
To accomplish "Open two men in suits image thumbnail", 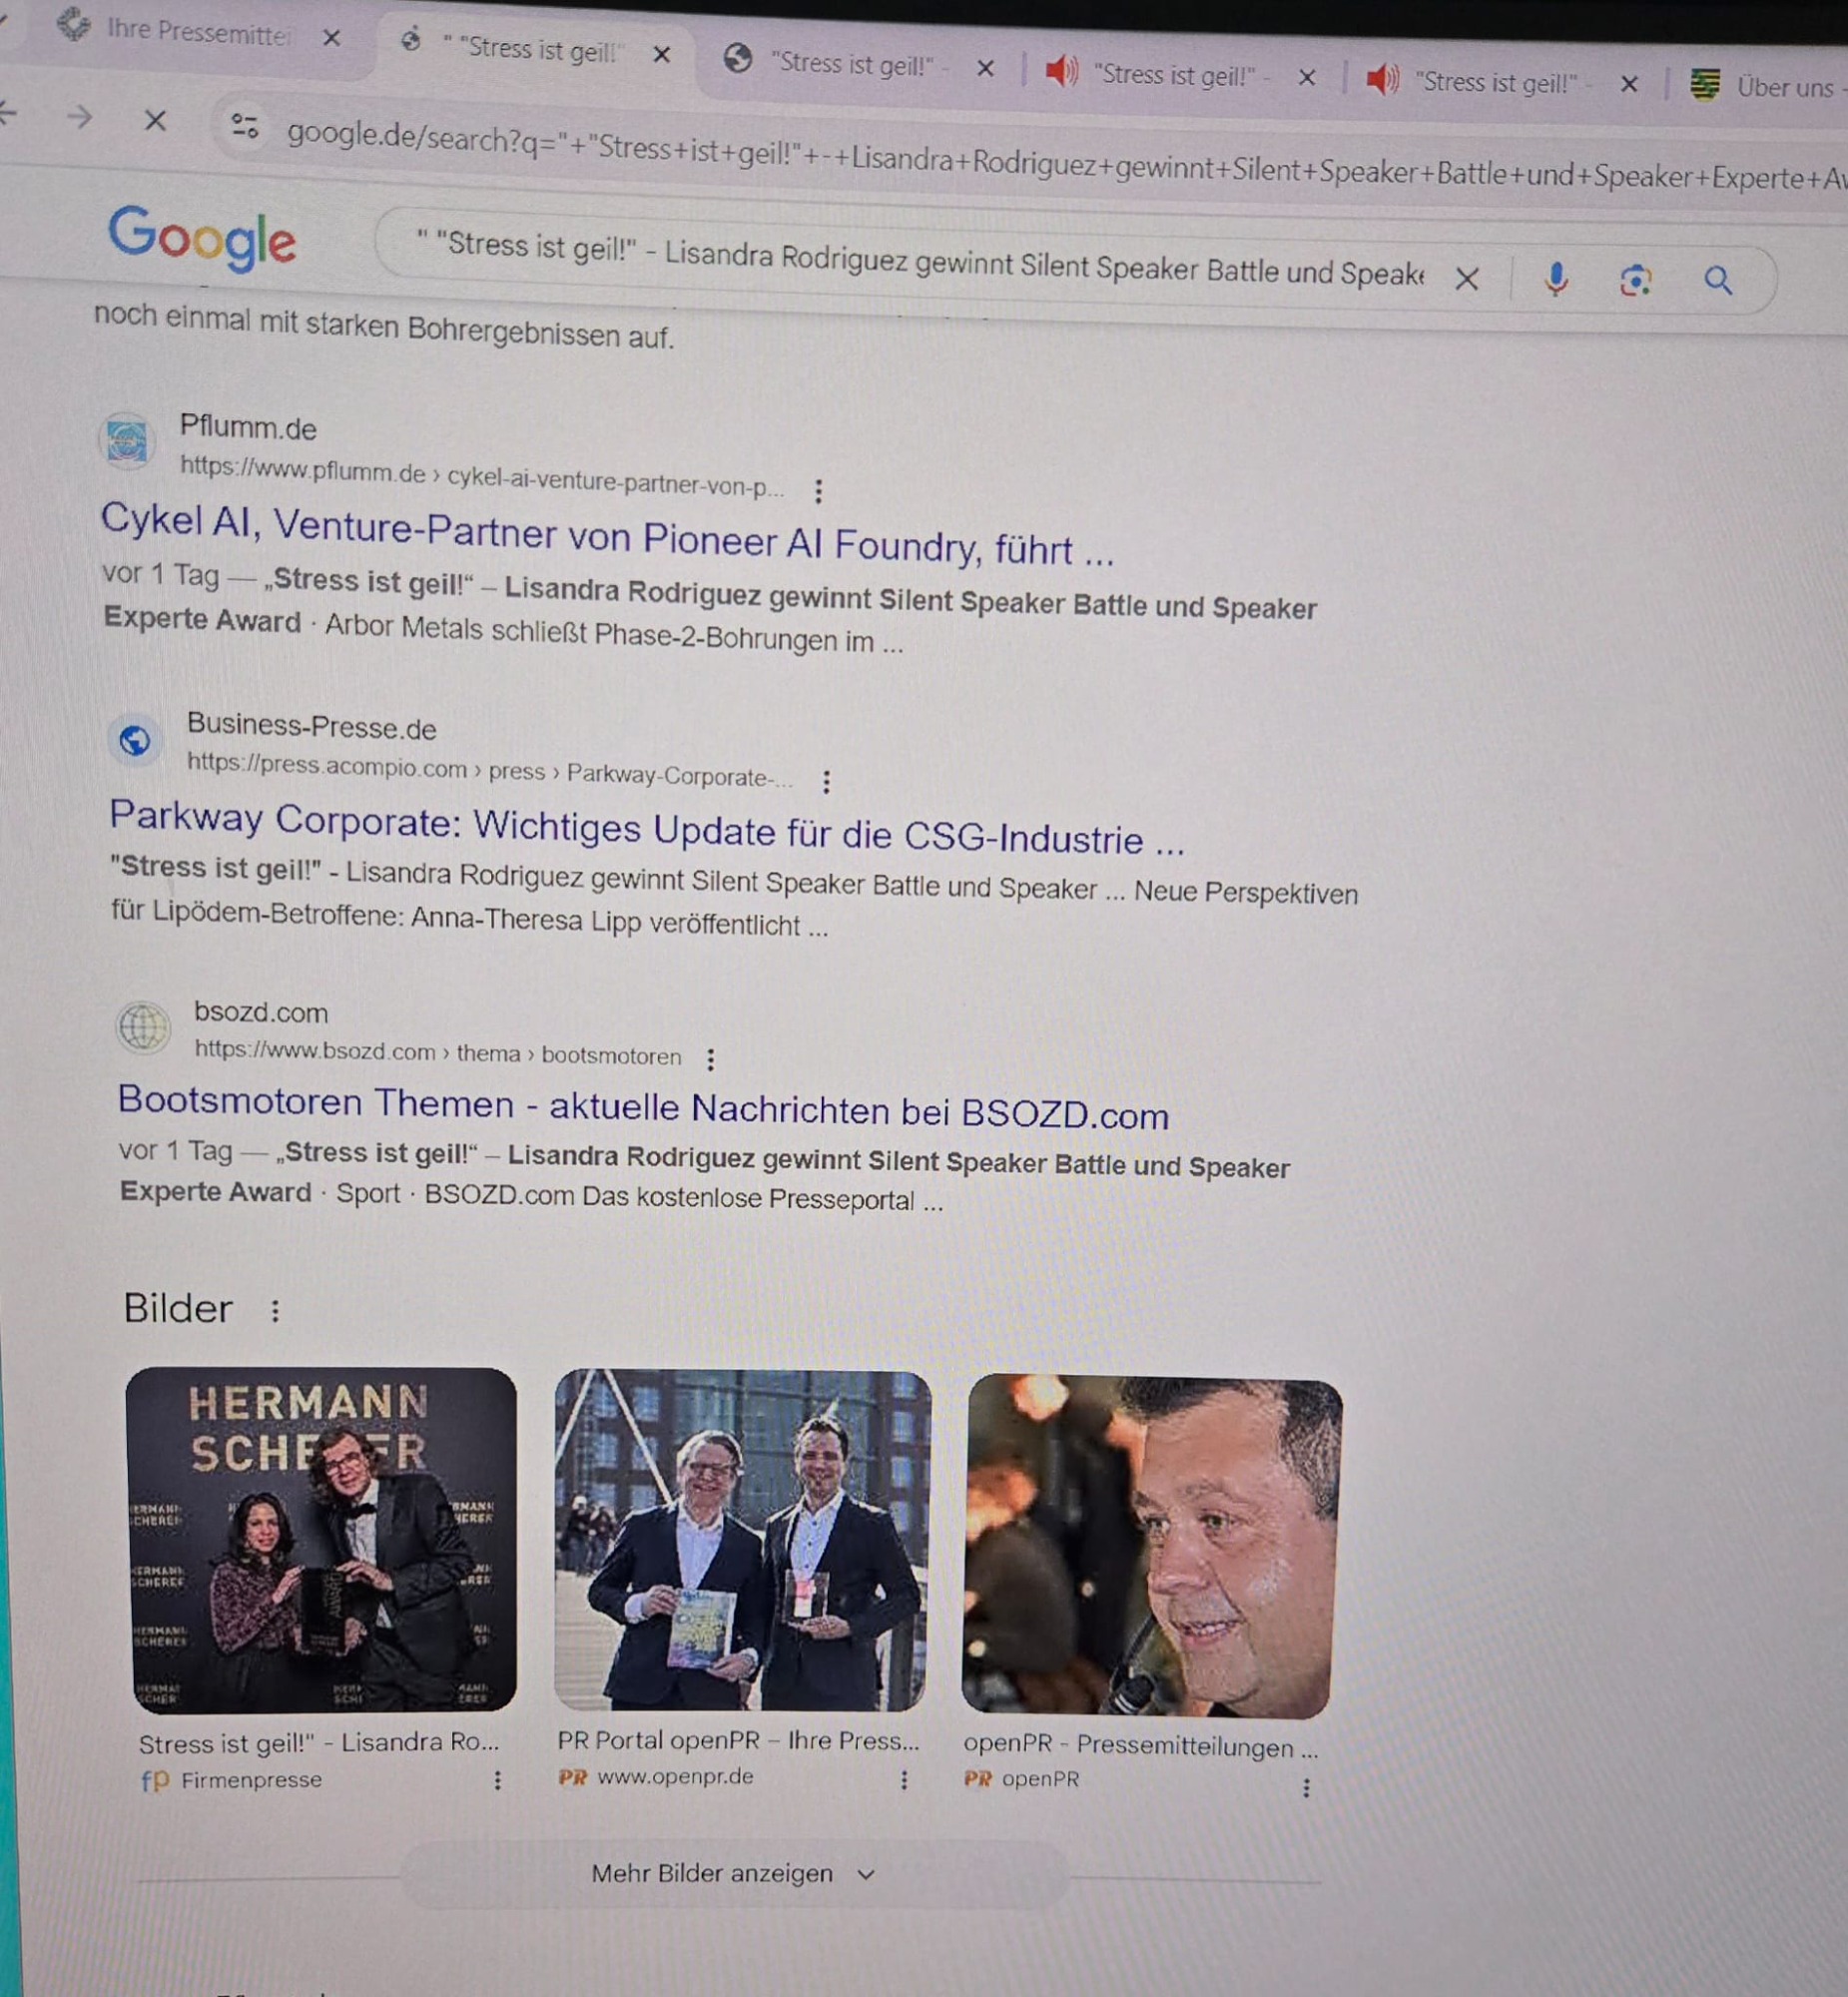I will (742, 1541).
